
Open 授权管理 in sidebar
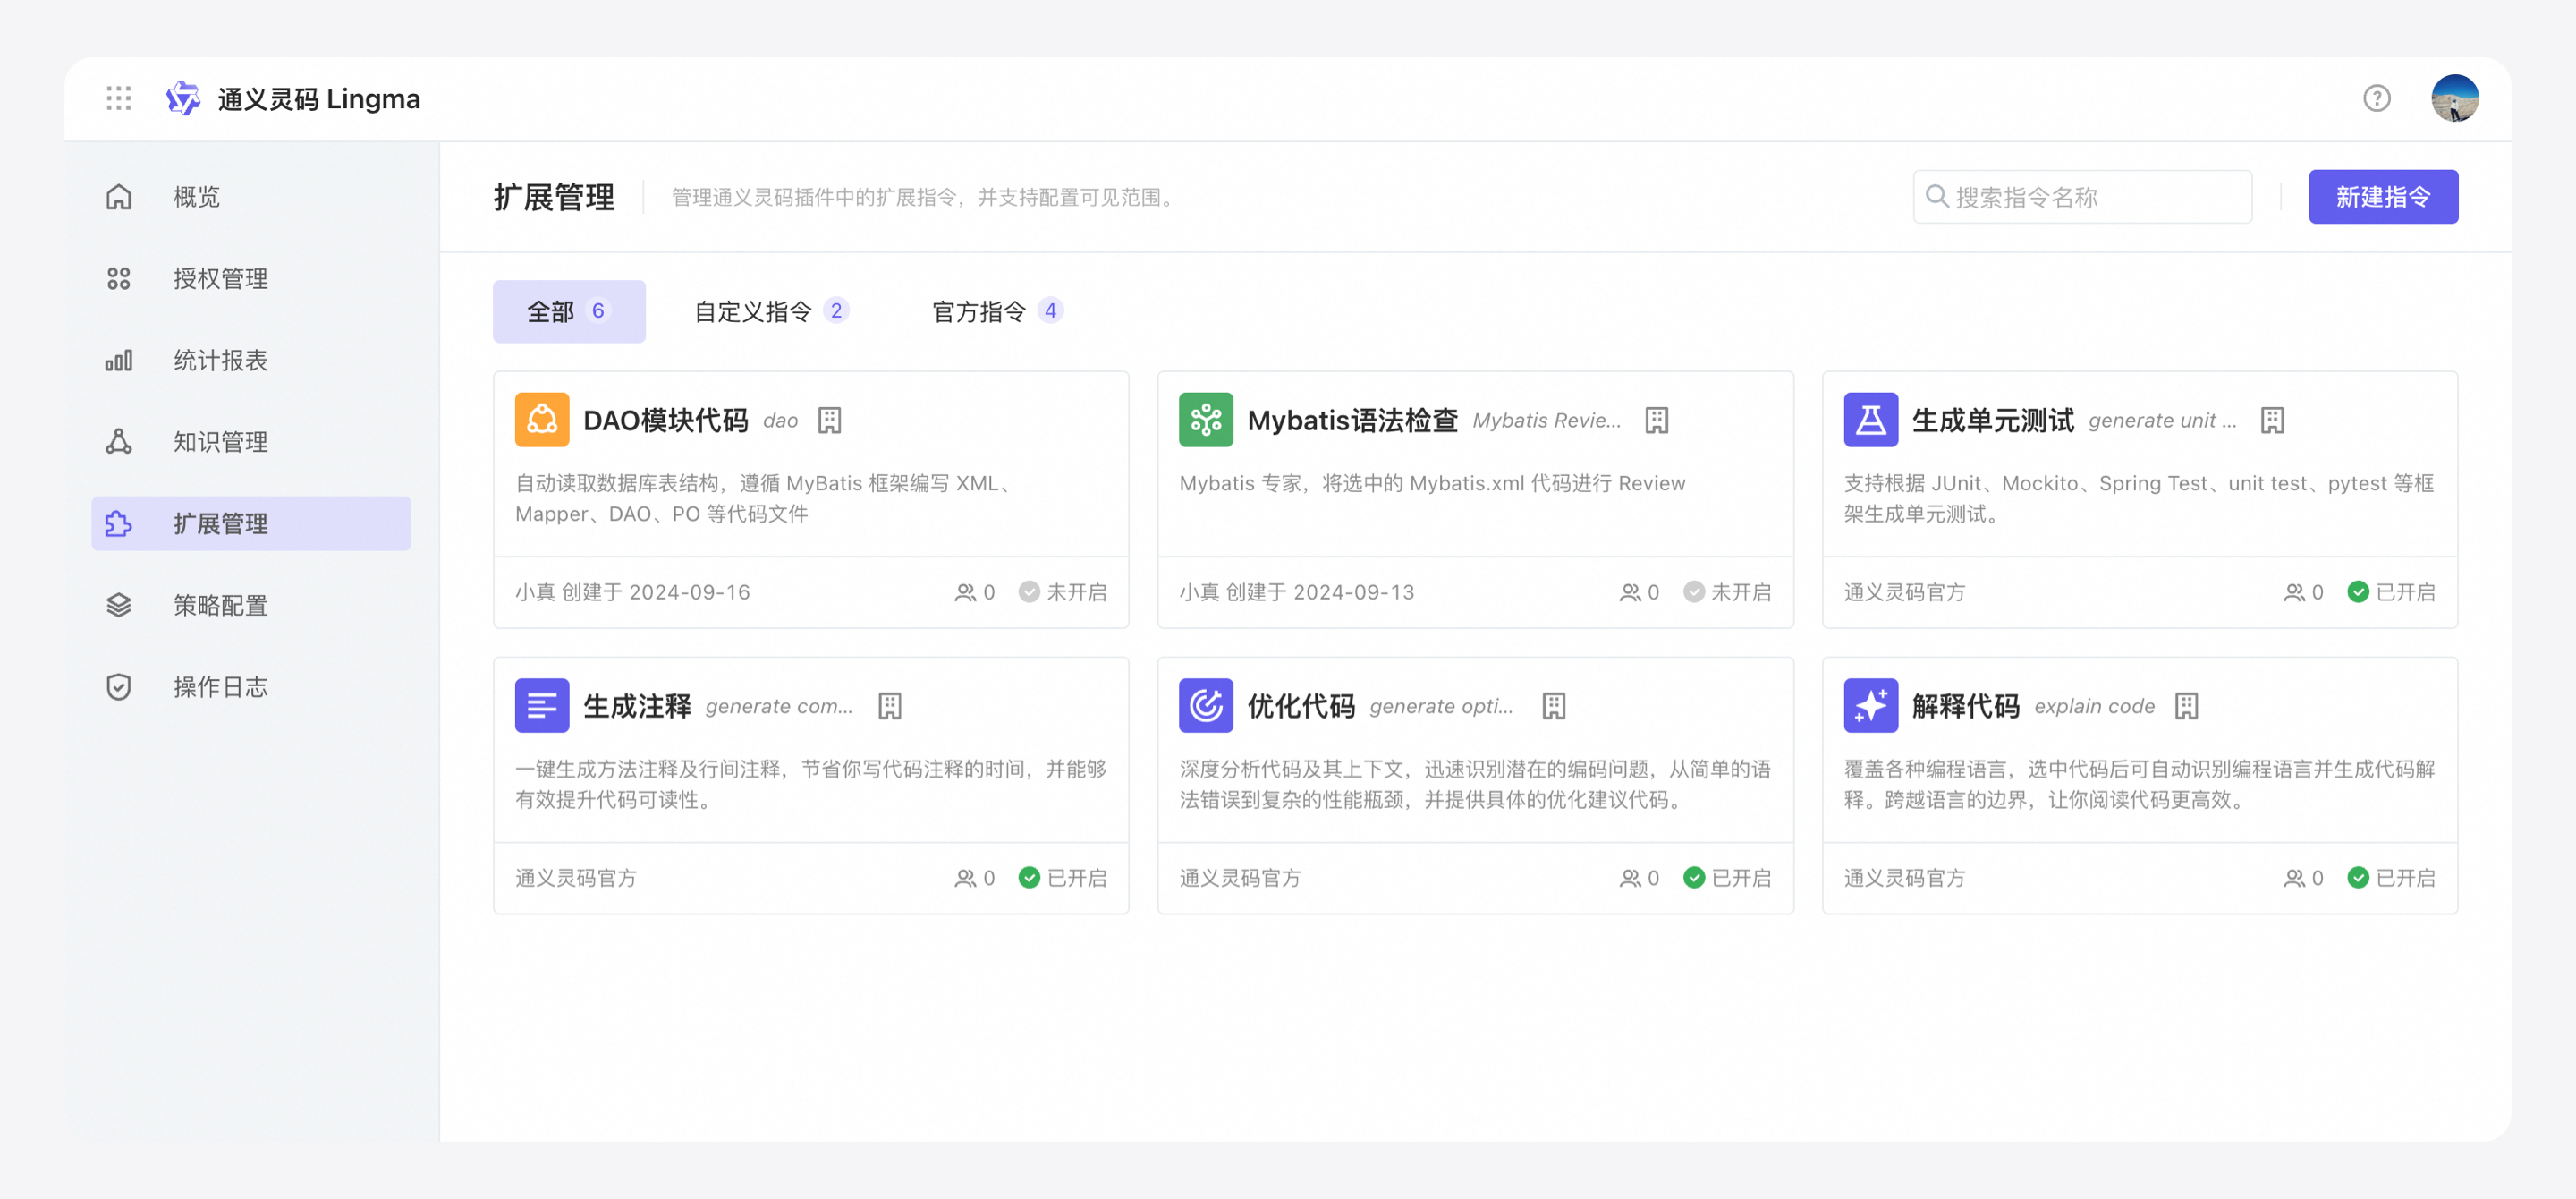click(x=251, y=278)
